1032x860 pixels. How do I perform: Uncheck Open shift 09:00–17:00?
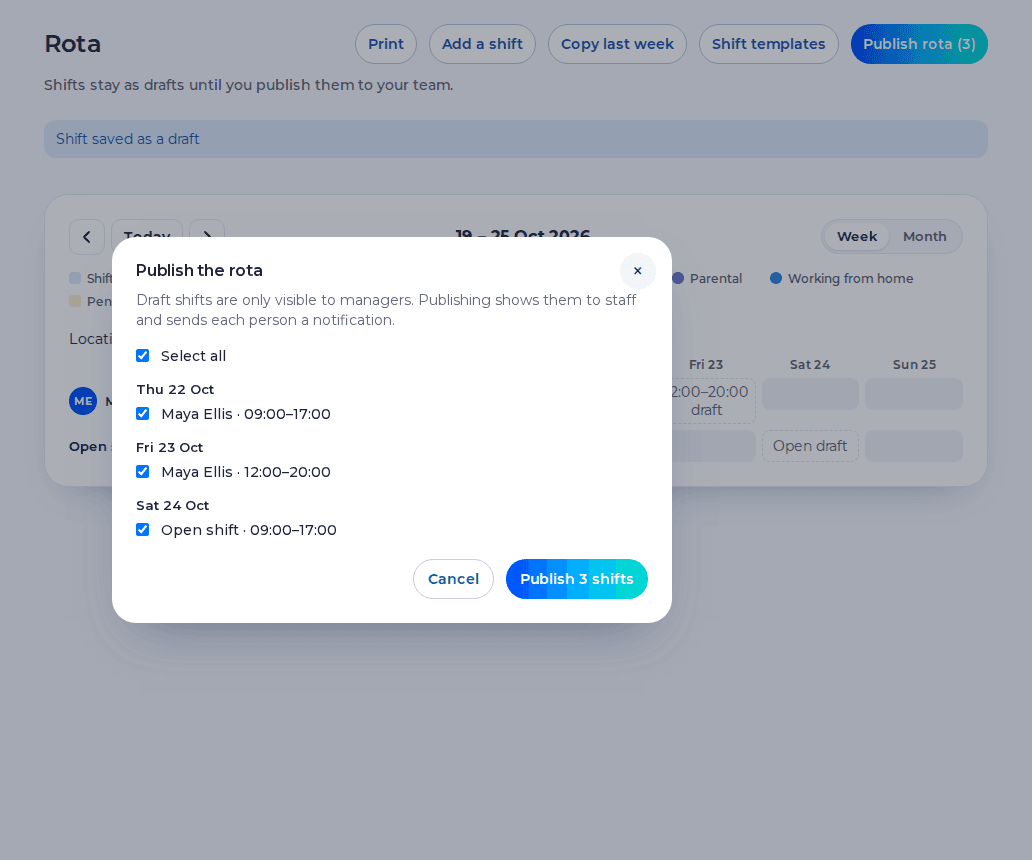pos(143,530)
